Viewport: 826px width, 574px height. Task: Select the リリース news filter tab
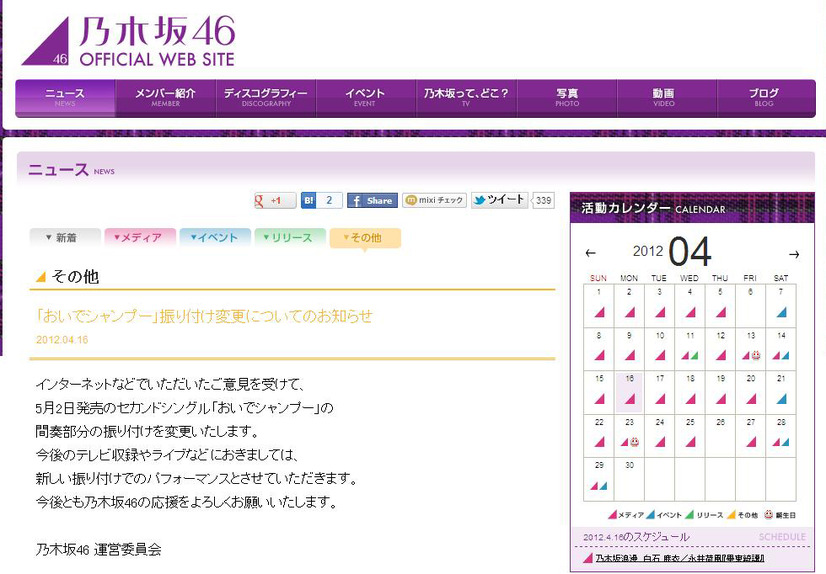pyautogui.click(x=290, y=237)
